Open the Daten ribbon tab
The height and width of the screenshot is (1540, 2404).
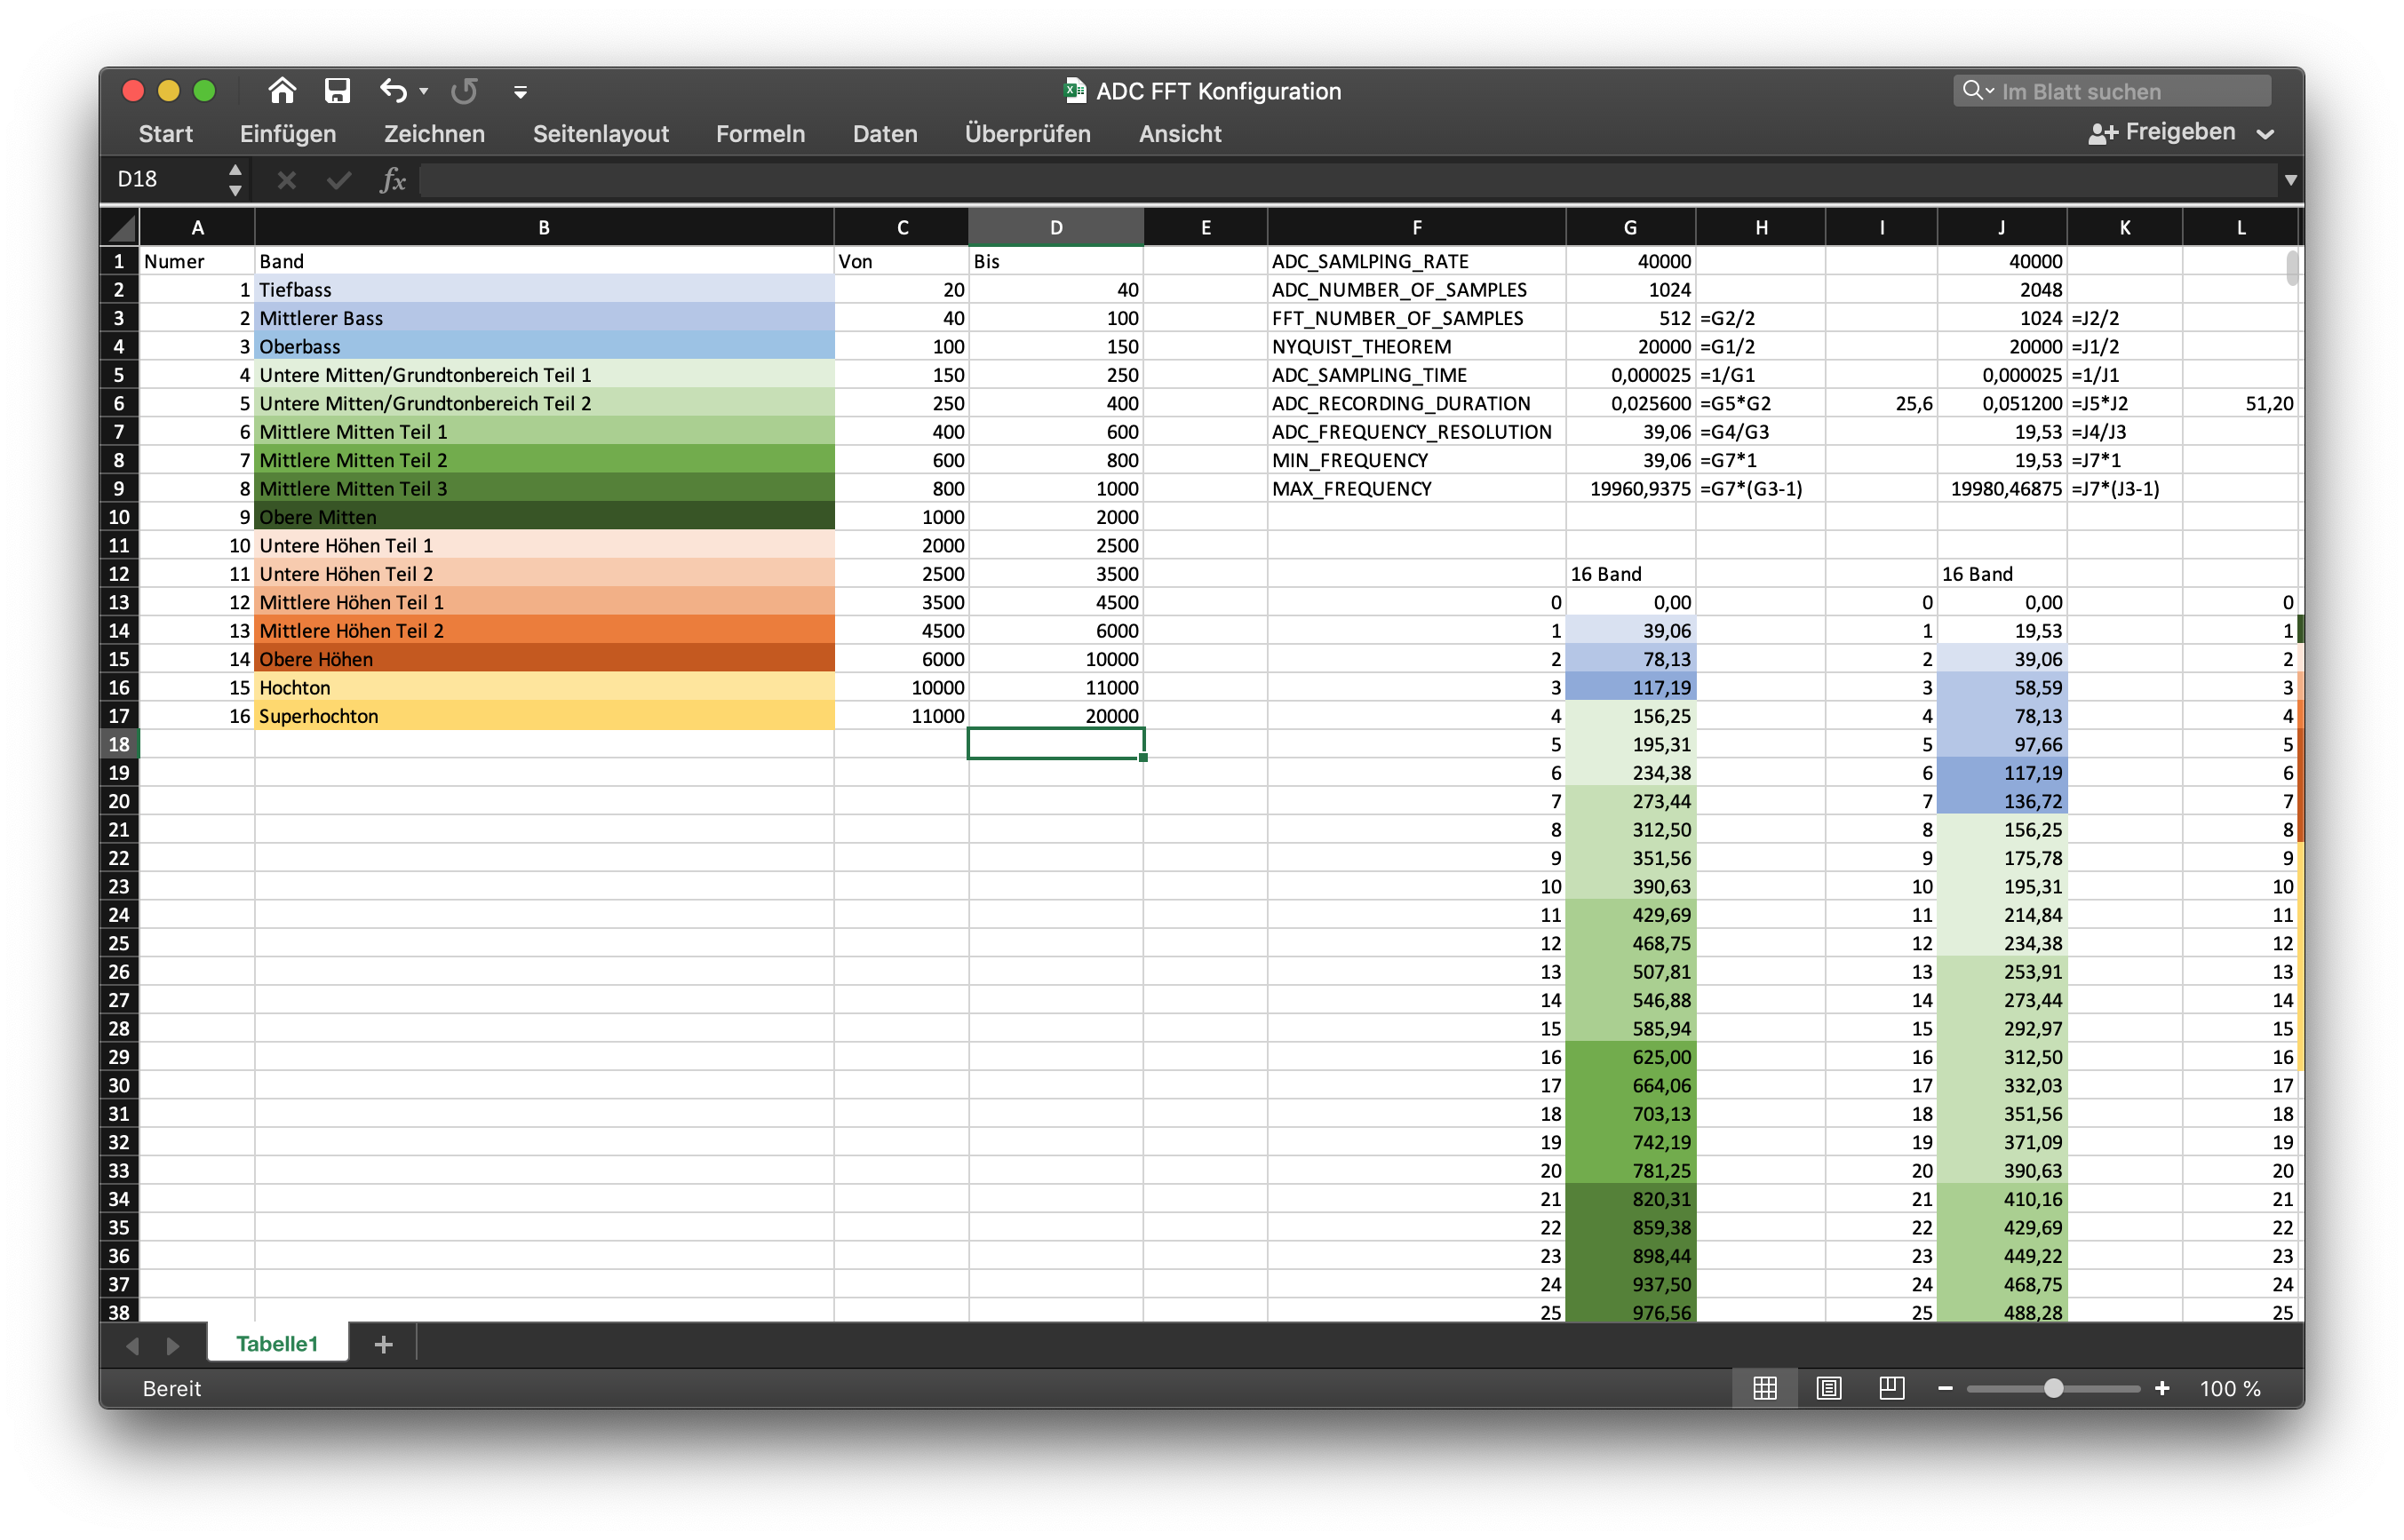[885, 134]
